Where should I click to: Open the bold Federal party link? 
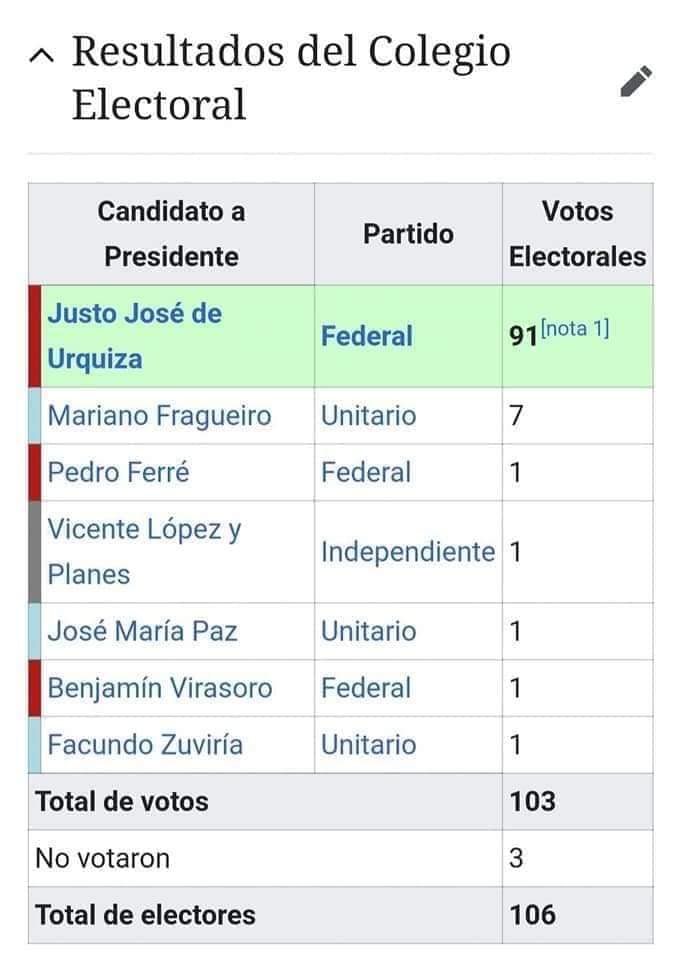(x=367, y=336)
